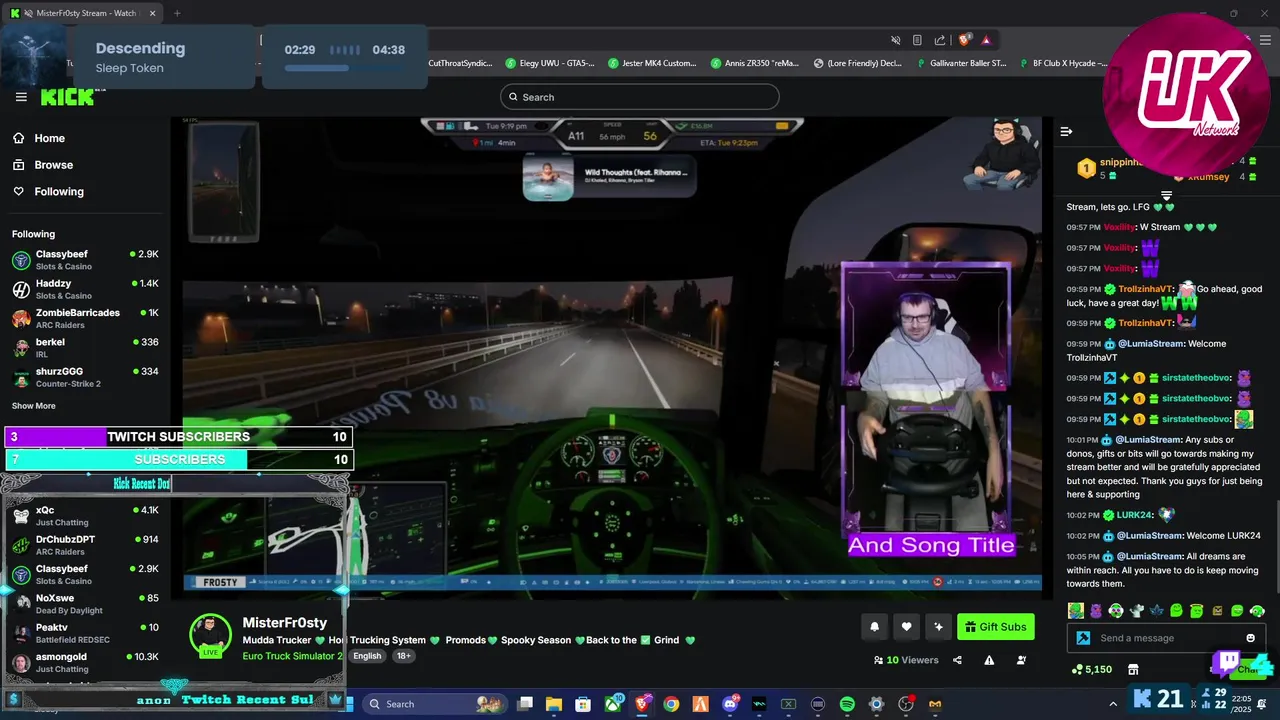
Task: Click LURK24 username in chat
Action: 1133,515
